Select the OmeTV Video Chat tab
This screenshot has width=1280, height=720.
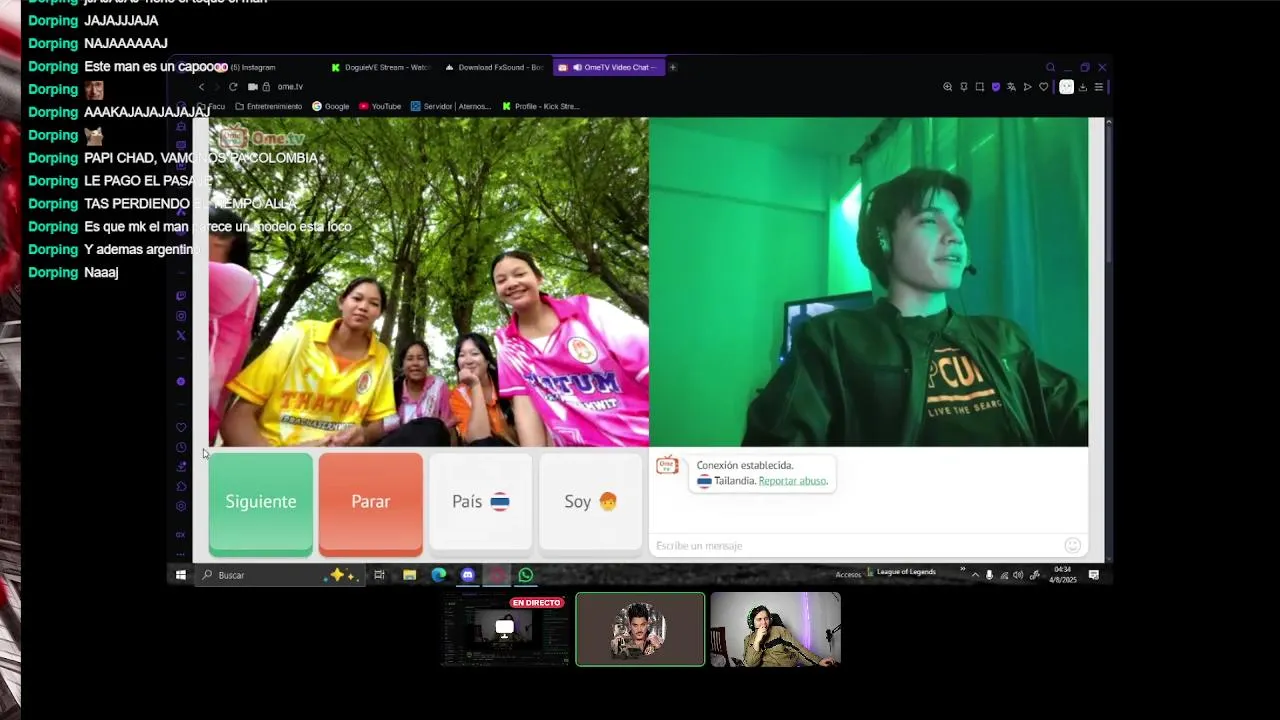click(x=608, y=67)
